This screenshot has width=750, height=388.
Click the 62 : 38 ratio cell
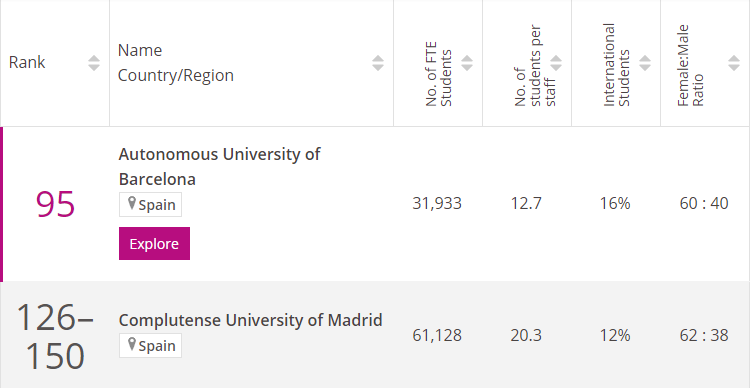(x=704, y=335)
